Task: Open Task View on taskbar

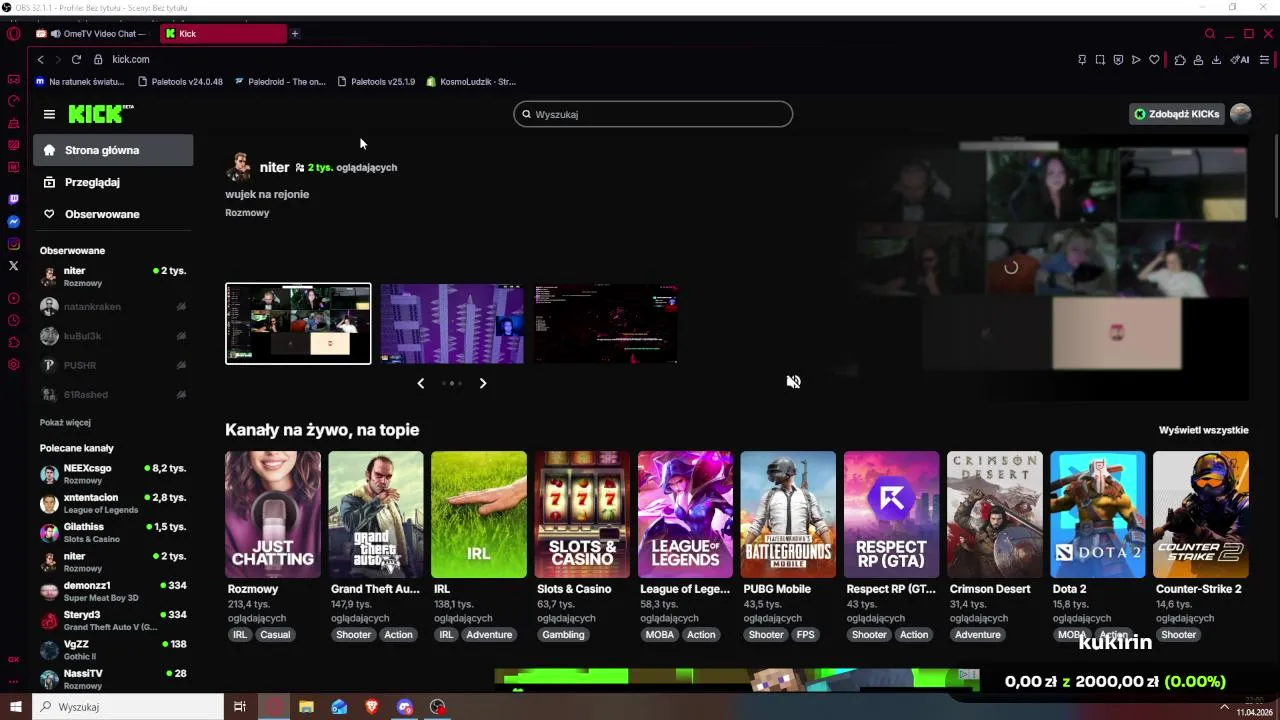Action: pyautogui.click(x=240, y=707)
